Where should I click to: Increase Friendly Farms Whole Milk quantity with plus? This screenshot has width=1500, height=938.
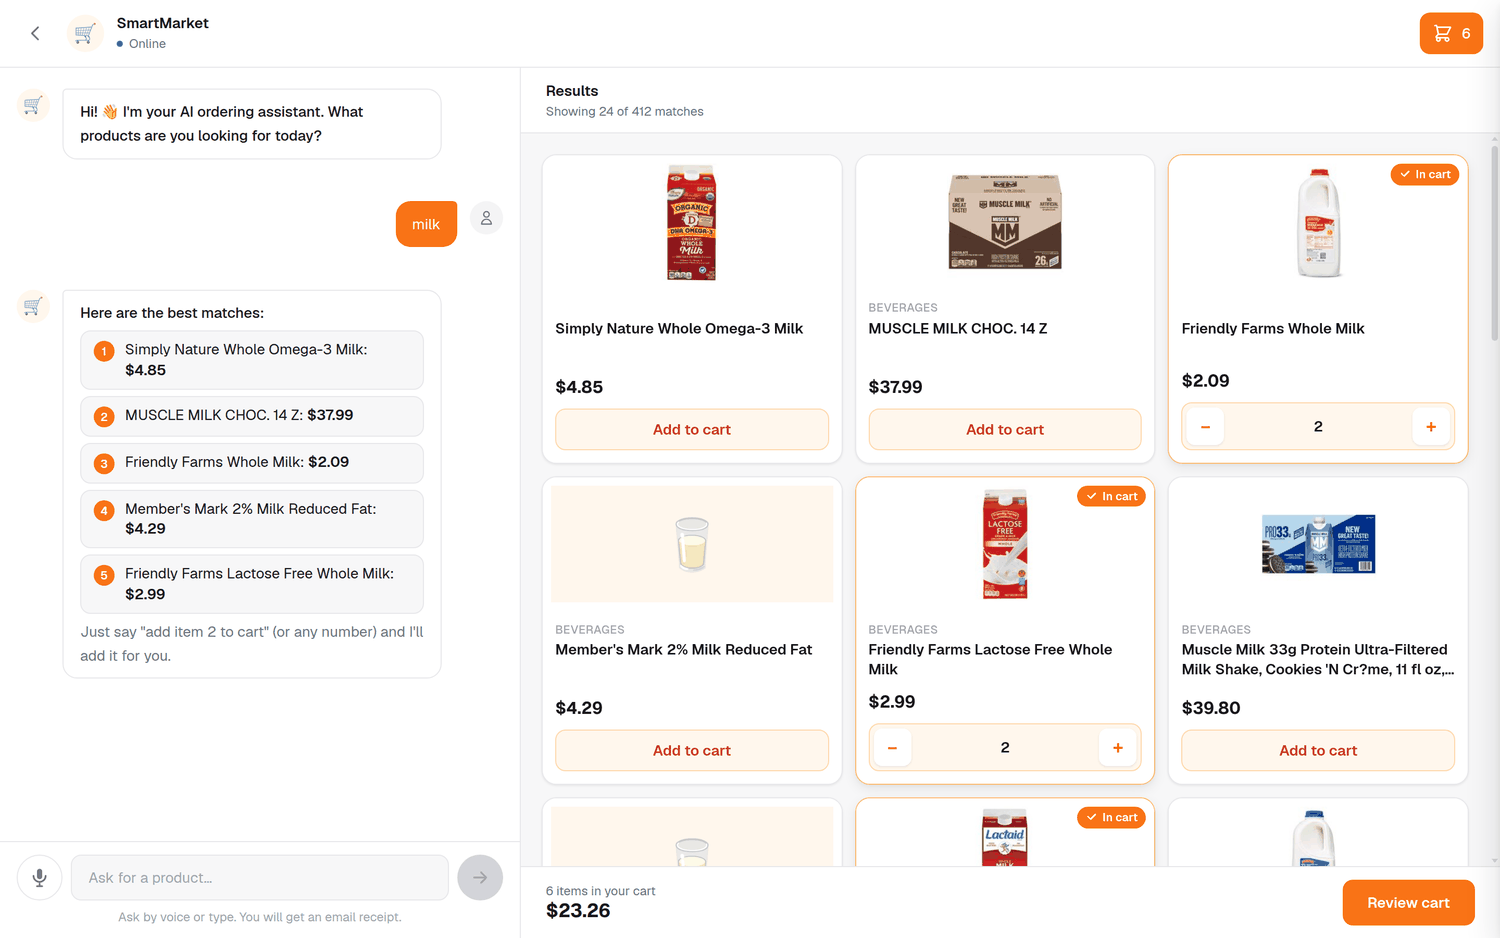[x=1431, y=427]
